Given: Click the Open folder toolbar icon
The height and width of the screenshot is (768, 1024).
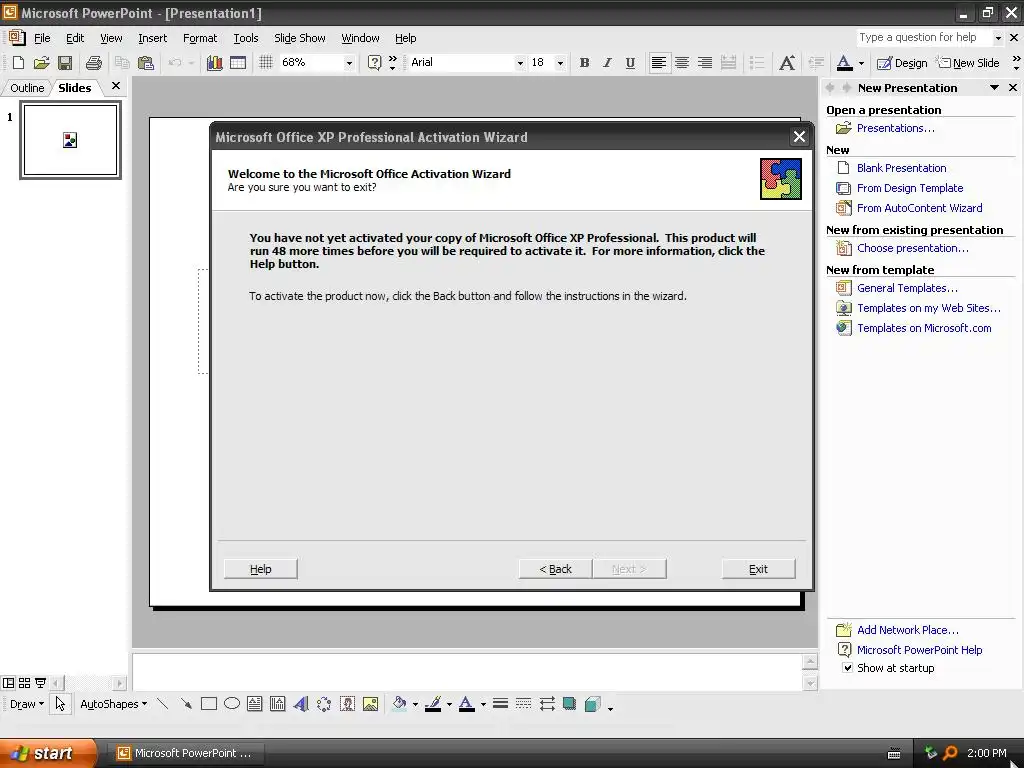Looking at the screenshot, I should pyautogui.click(x=42, y=63).
